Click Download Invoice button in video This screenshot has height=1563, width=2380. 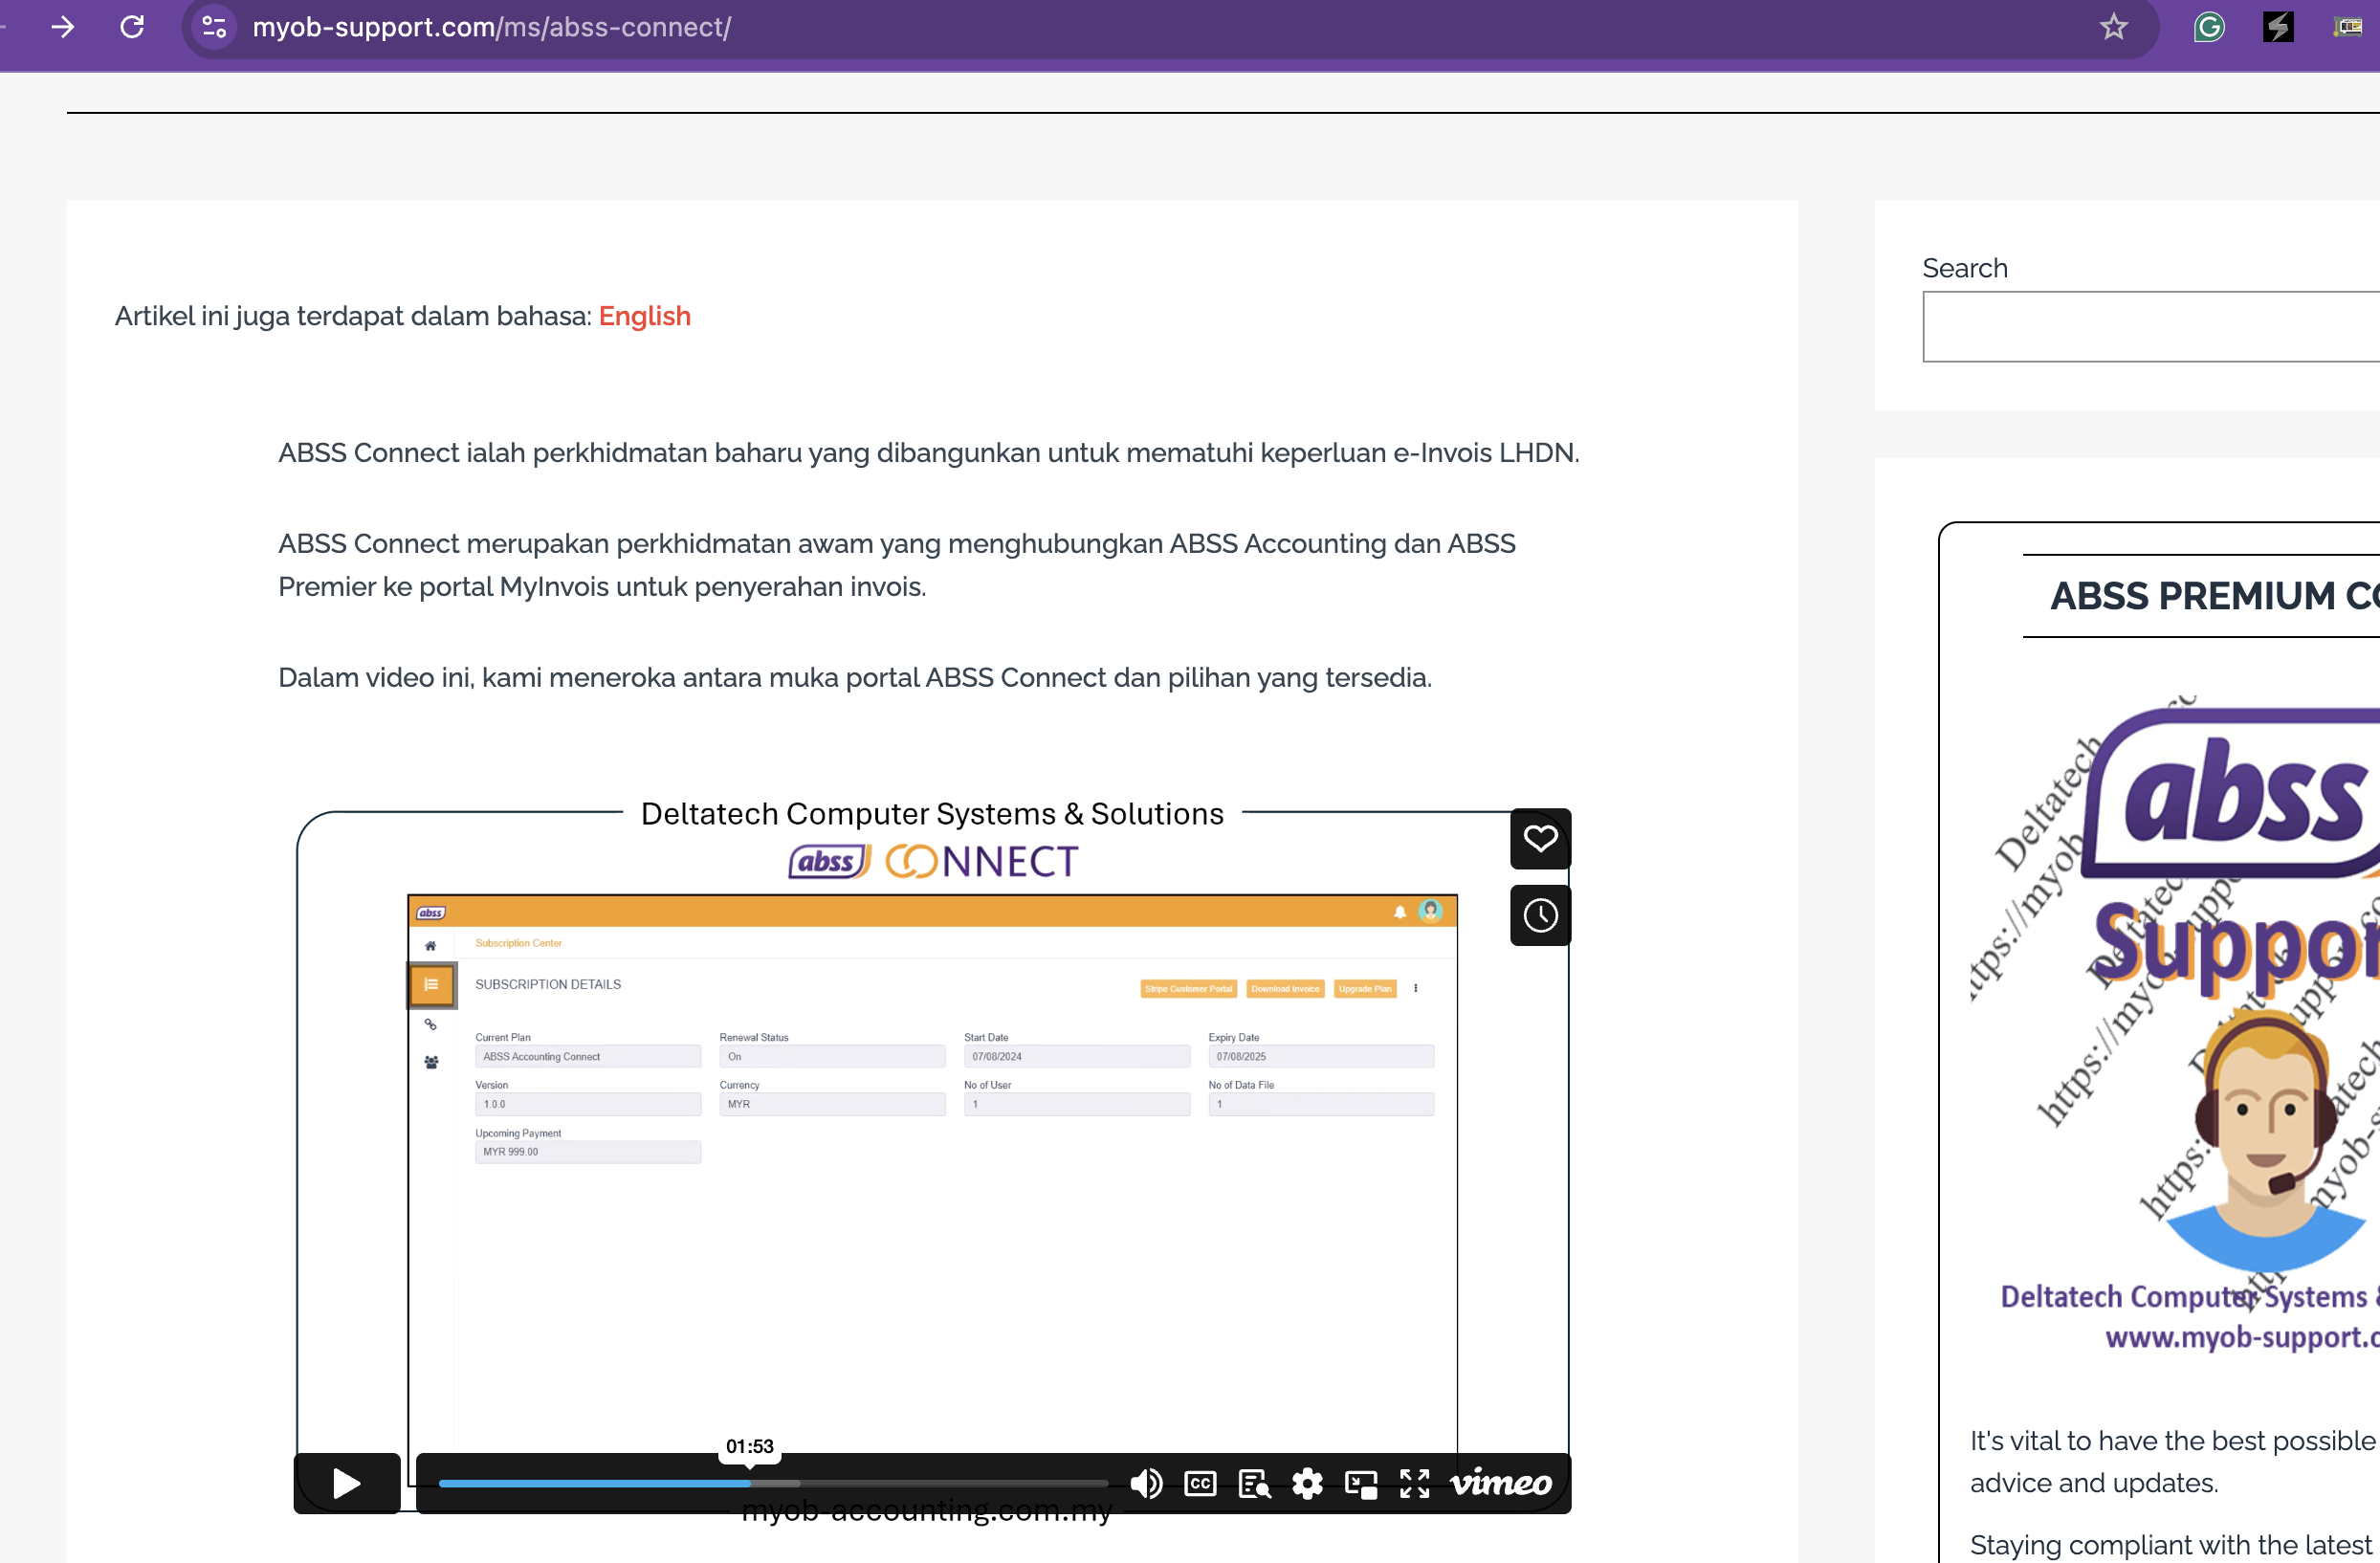(x=1285, y=988)
